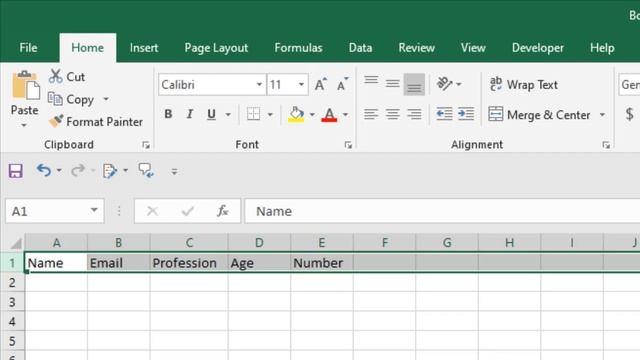Open Alignment settings dialog launcher

click(x=606, y=145)
